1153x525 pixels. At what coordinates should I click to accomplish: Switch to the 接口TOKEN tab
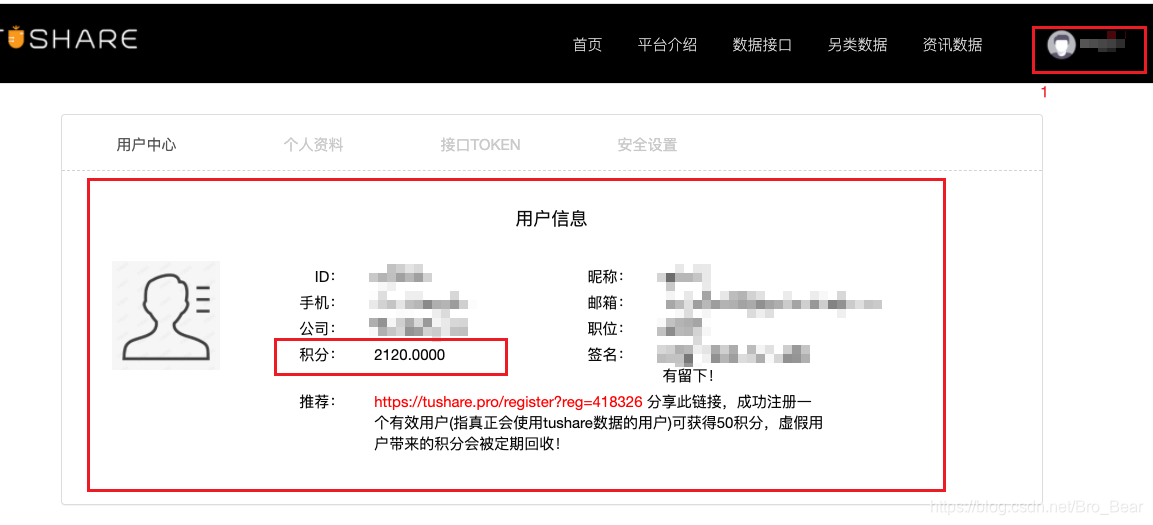click(480, 145)
